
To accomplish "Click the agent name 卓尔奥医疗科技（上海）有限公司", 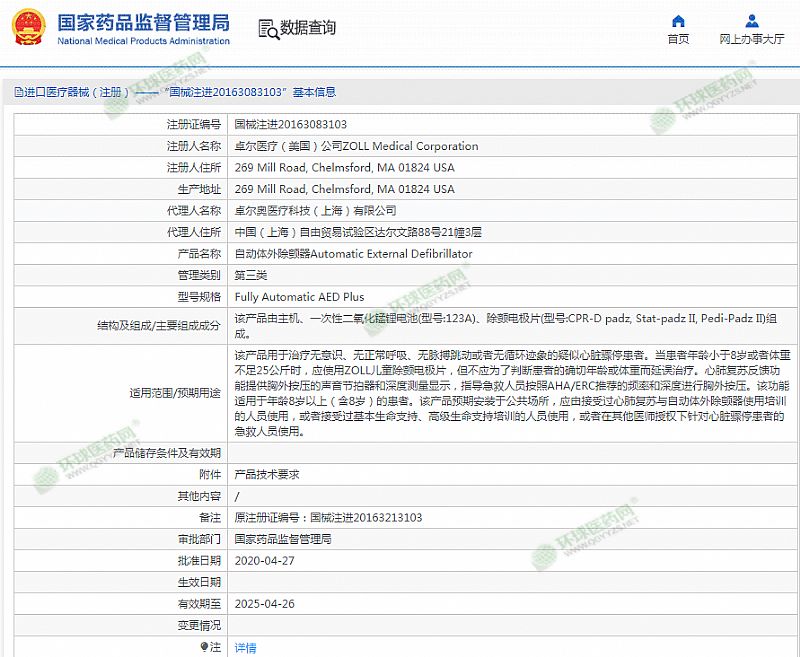I will tap(315, 211).
